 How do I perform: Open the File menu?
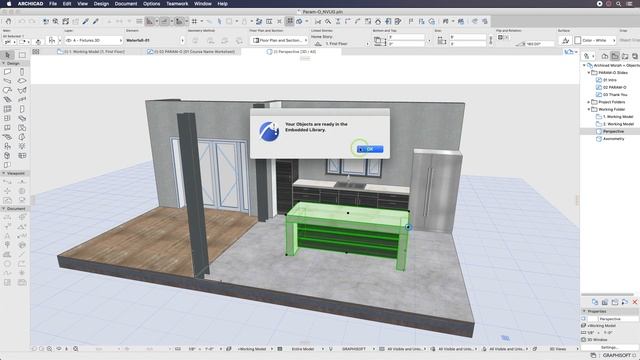tap(53, 4)
